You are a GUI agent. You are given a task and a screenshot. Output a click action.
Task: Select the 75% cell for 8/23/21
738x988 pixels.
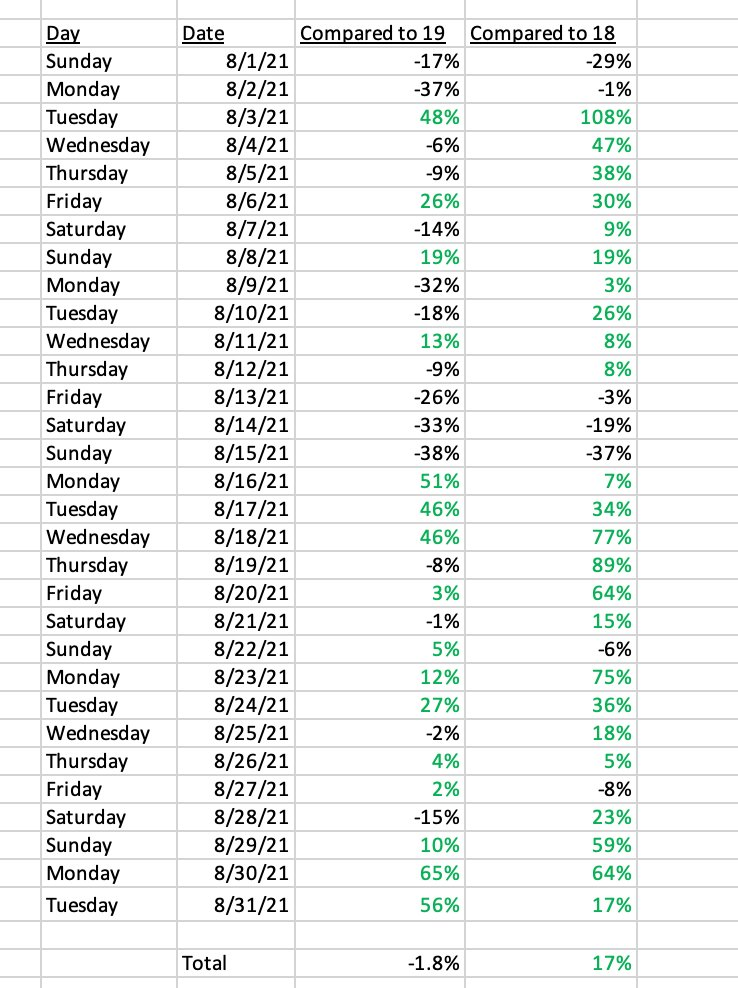[551, 677]
